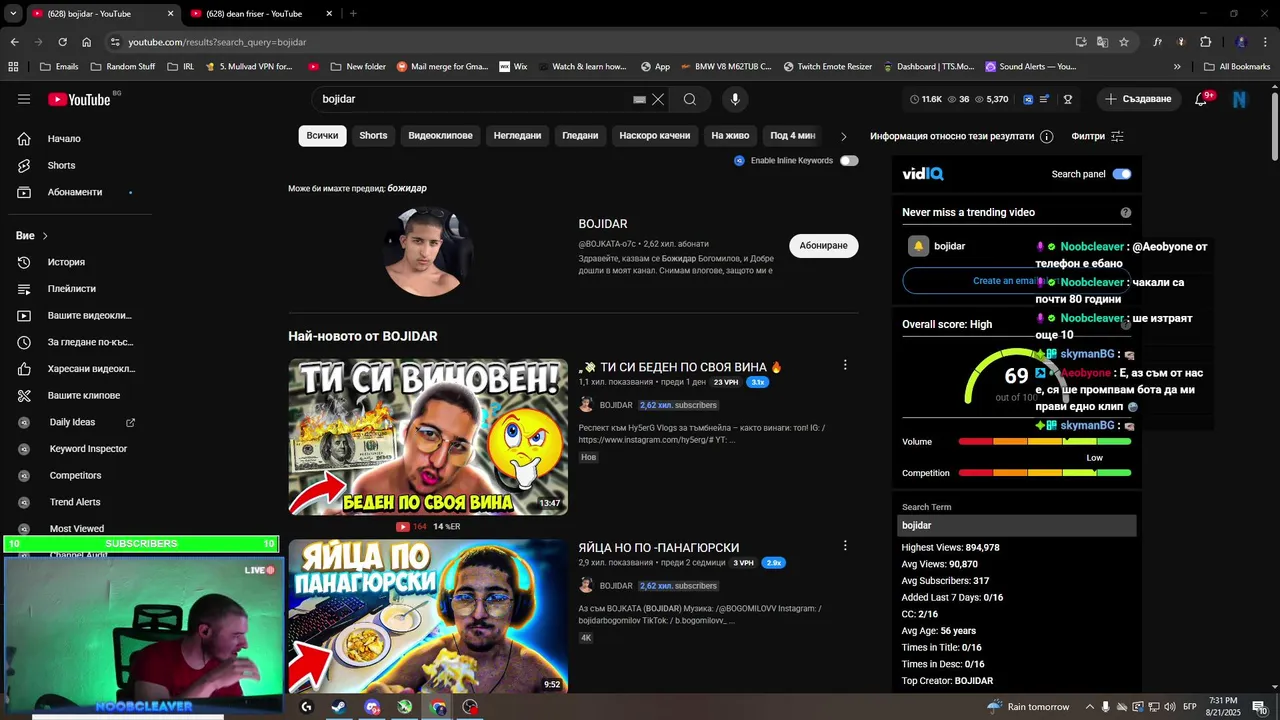Show hidden system tray icons
Screen dimensions: 1280x720
click(x=1090, y=707)
